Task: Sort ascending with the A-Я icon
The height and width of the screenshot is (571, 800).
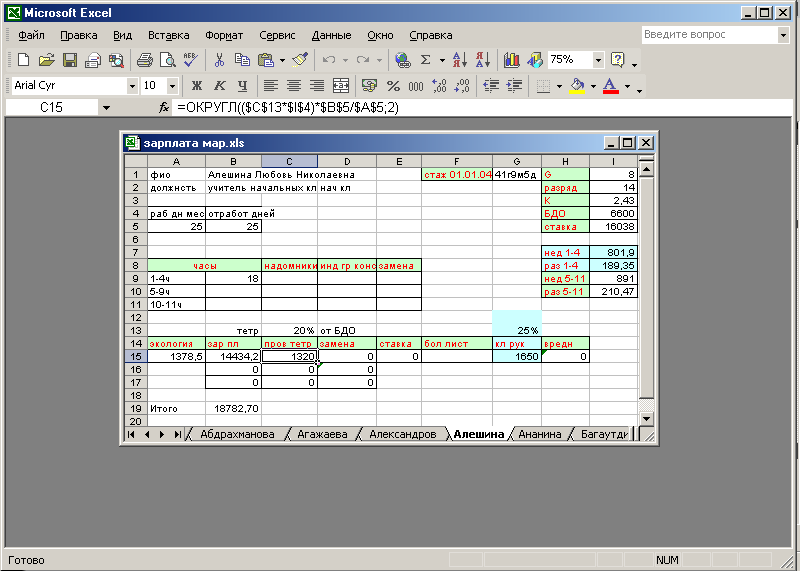Action: click(460, 60)
